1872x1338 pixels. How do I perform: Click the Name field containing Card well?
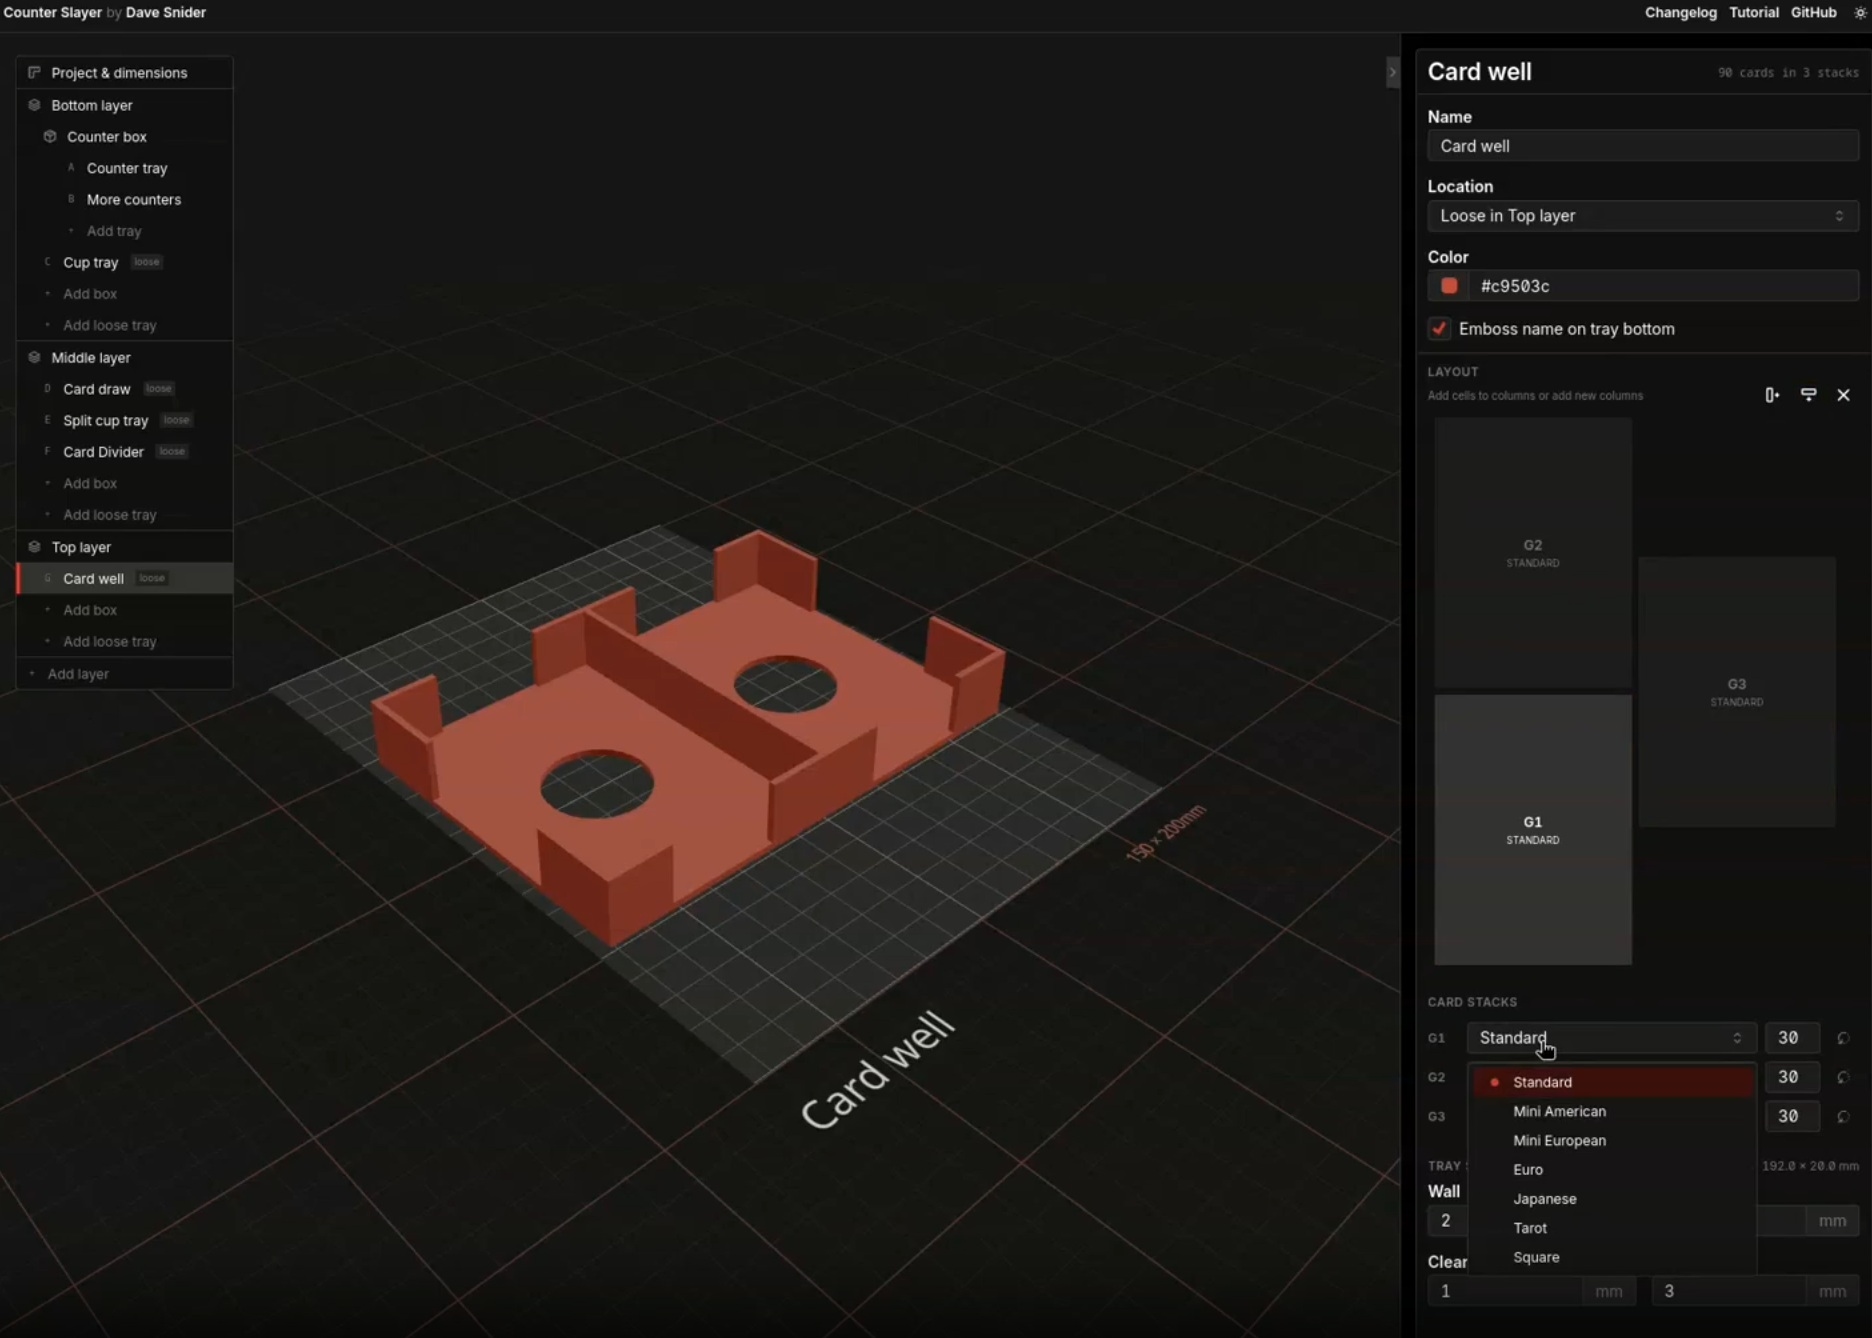click(1641, 145)
